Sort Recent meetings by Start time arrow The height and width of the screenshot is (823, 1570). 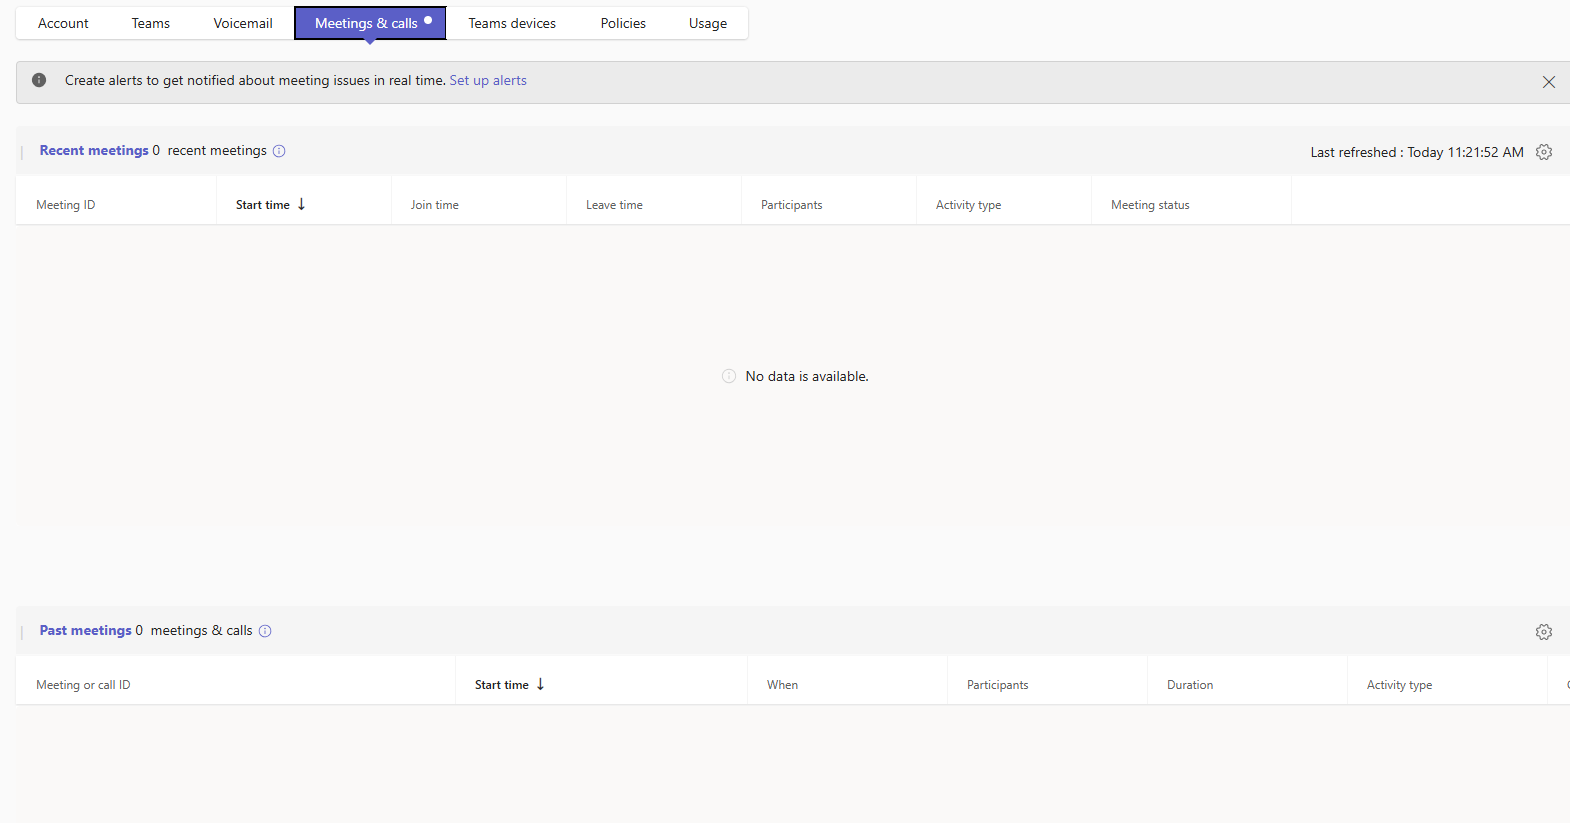[301, 204]
